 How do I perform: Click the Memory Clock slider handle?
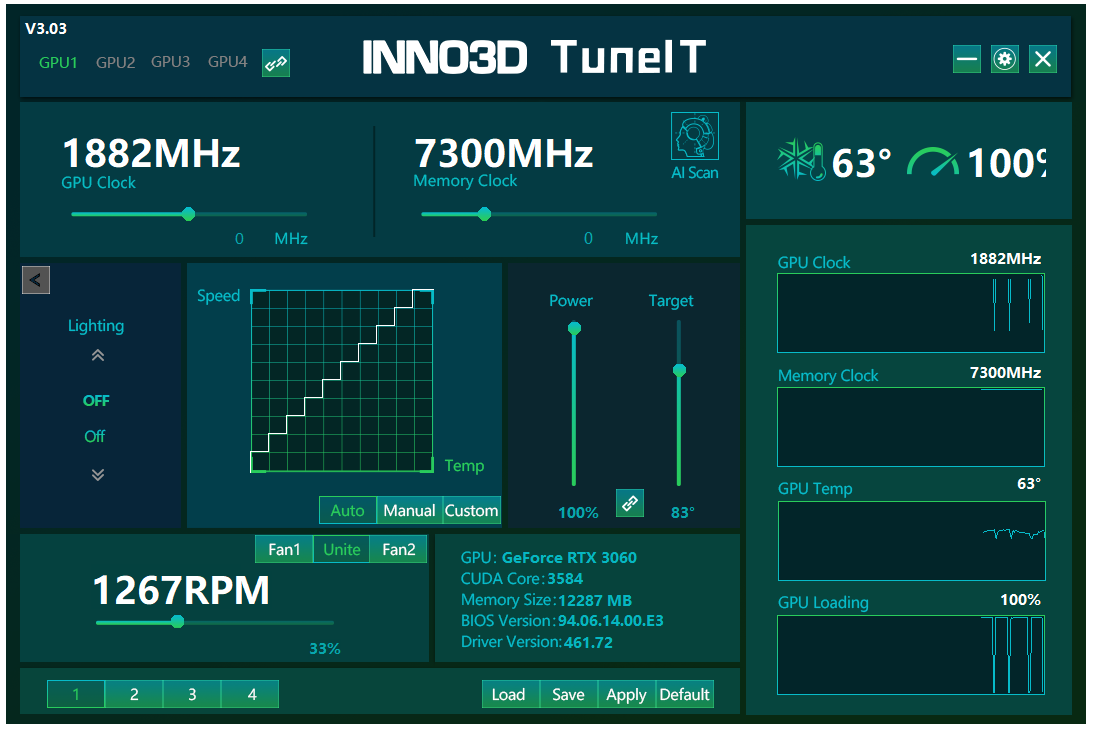484,214
